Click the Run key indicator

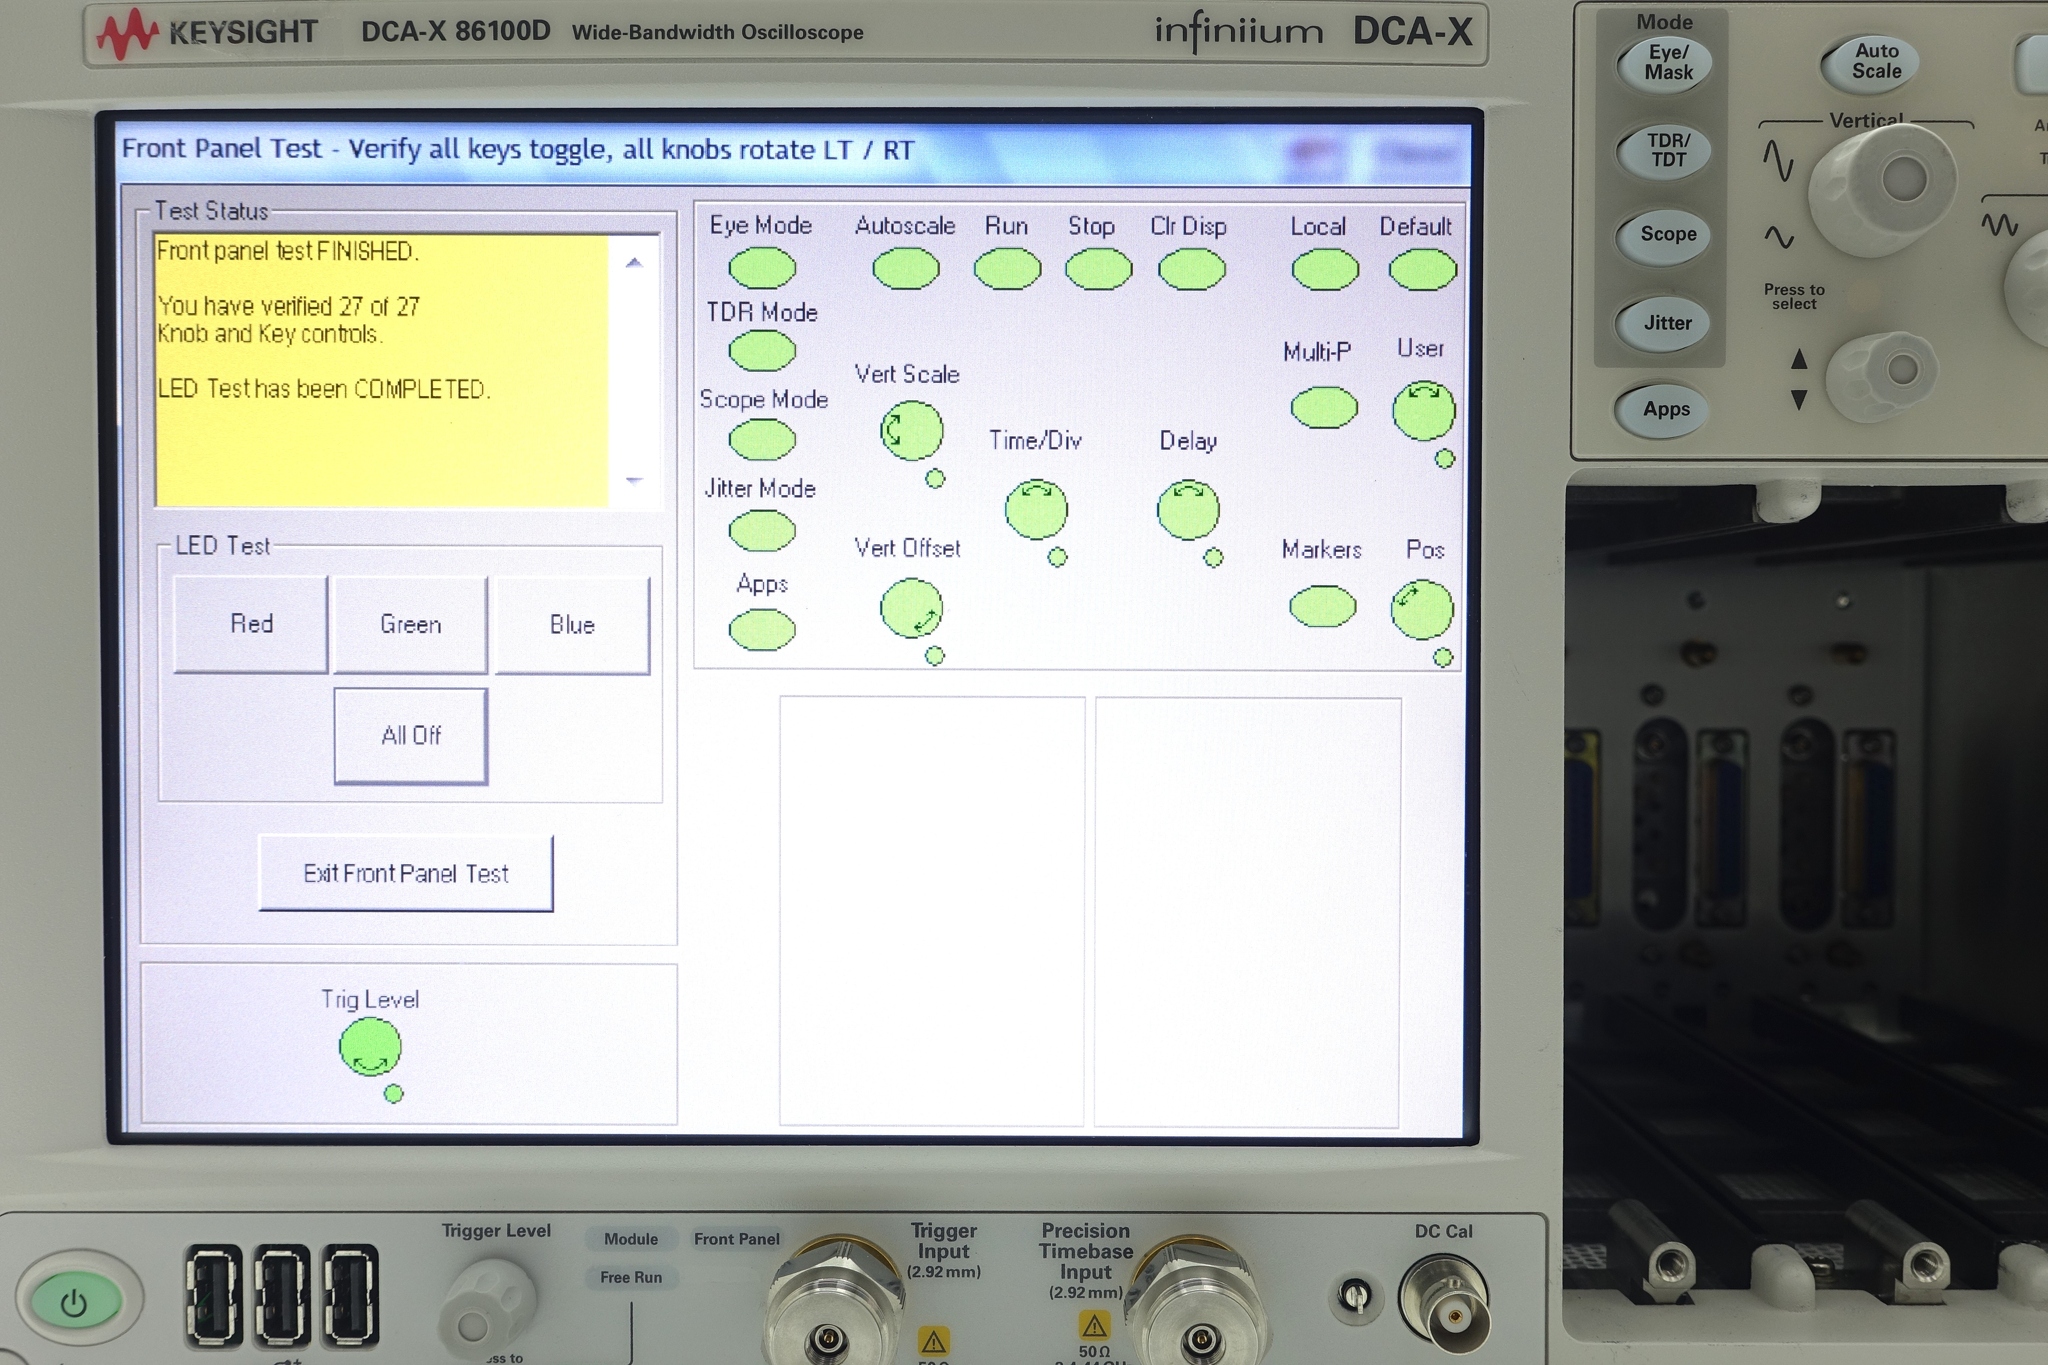1007,269
